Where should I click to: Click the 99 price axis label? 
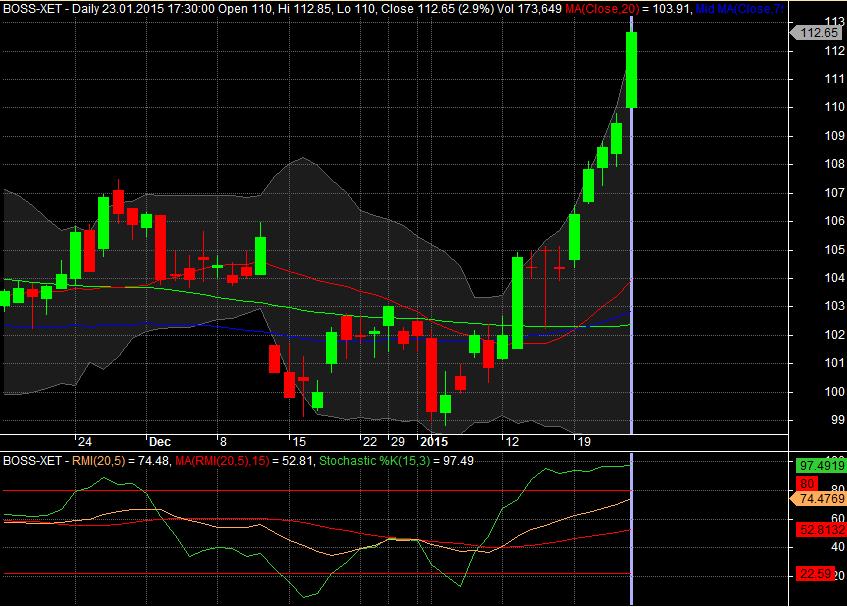click(838, 420)
